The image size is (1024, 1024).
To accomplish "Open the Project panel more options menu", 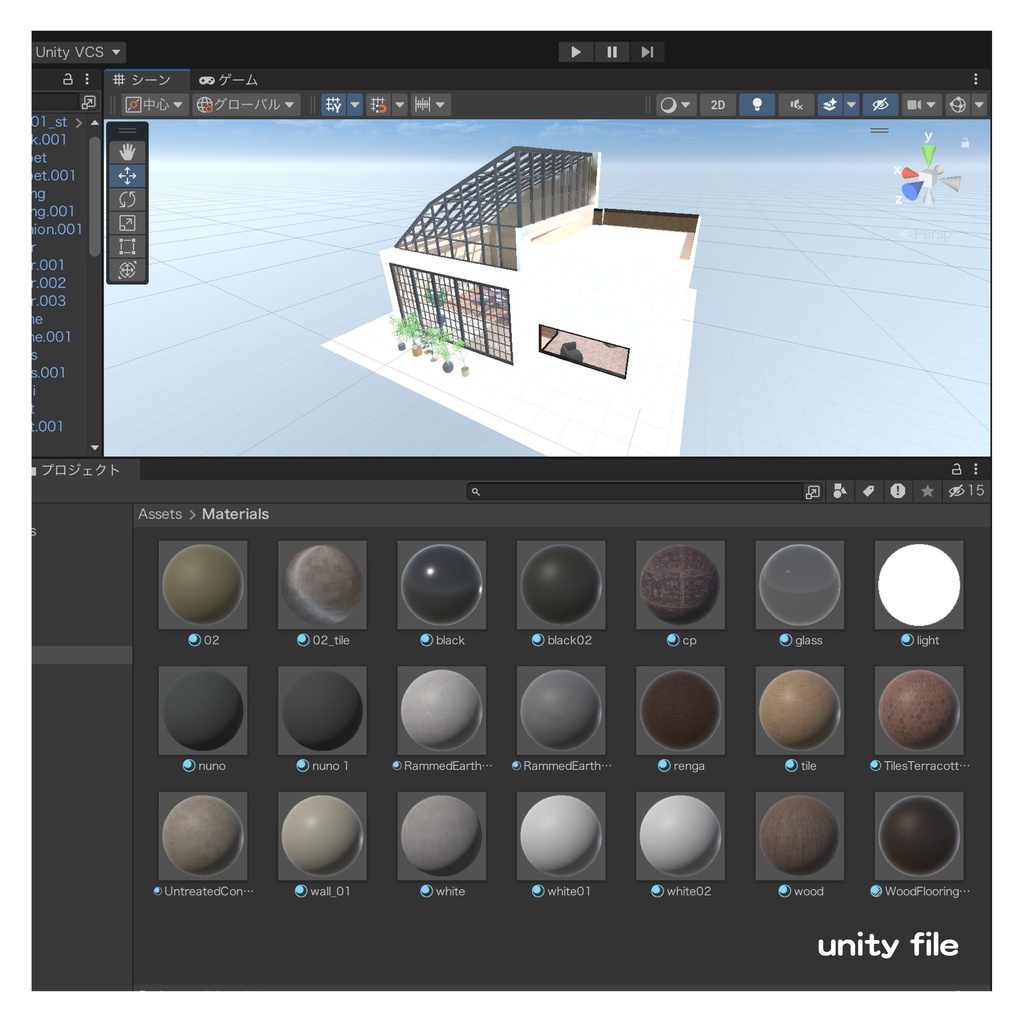I will pos(976,469).
